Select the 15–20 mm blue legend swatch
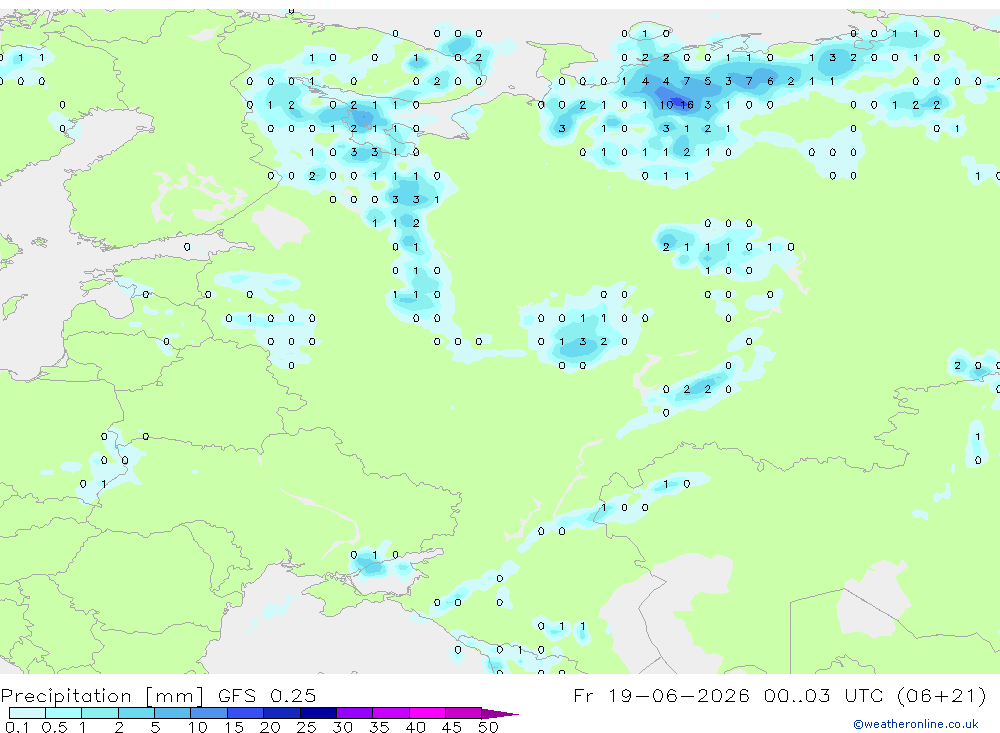Viewport: 1000px width, 733px height. (246, 713)
